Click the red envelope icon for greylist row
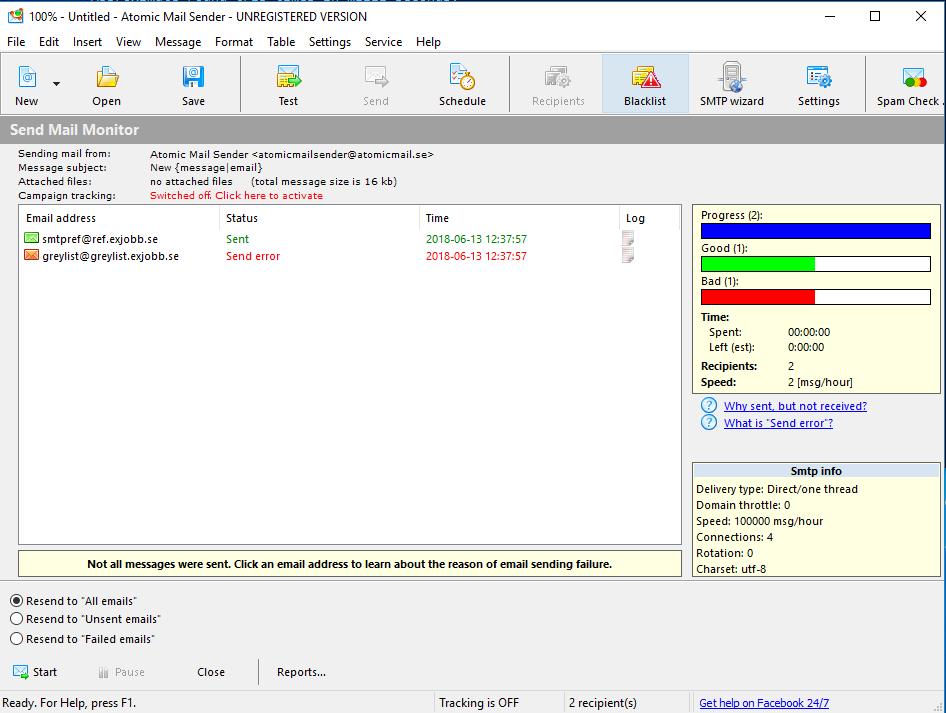This screenshot has height=713, width=946. coord(31,255)
